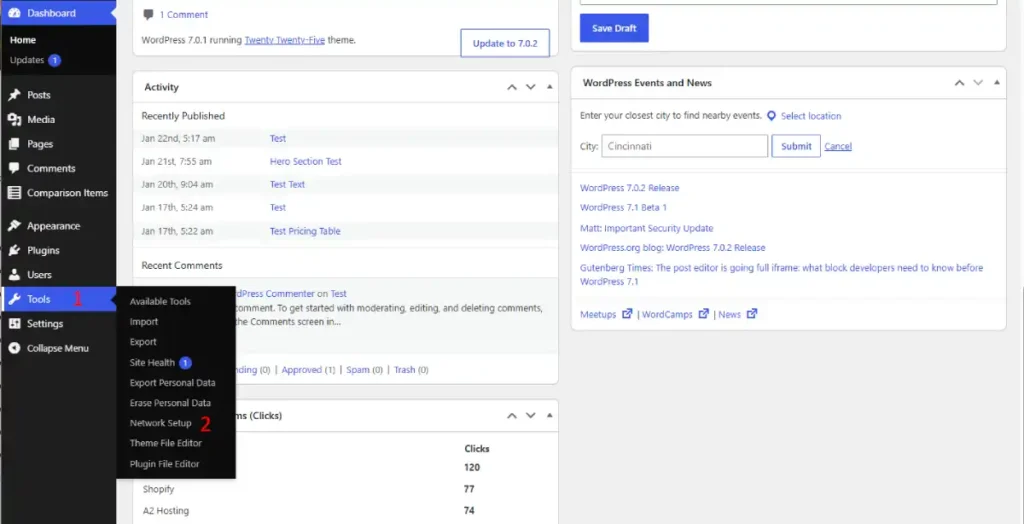Click the Comparison Items list icon
Viewport: 1024px width, 524px height.
click(x=14, y=193)
